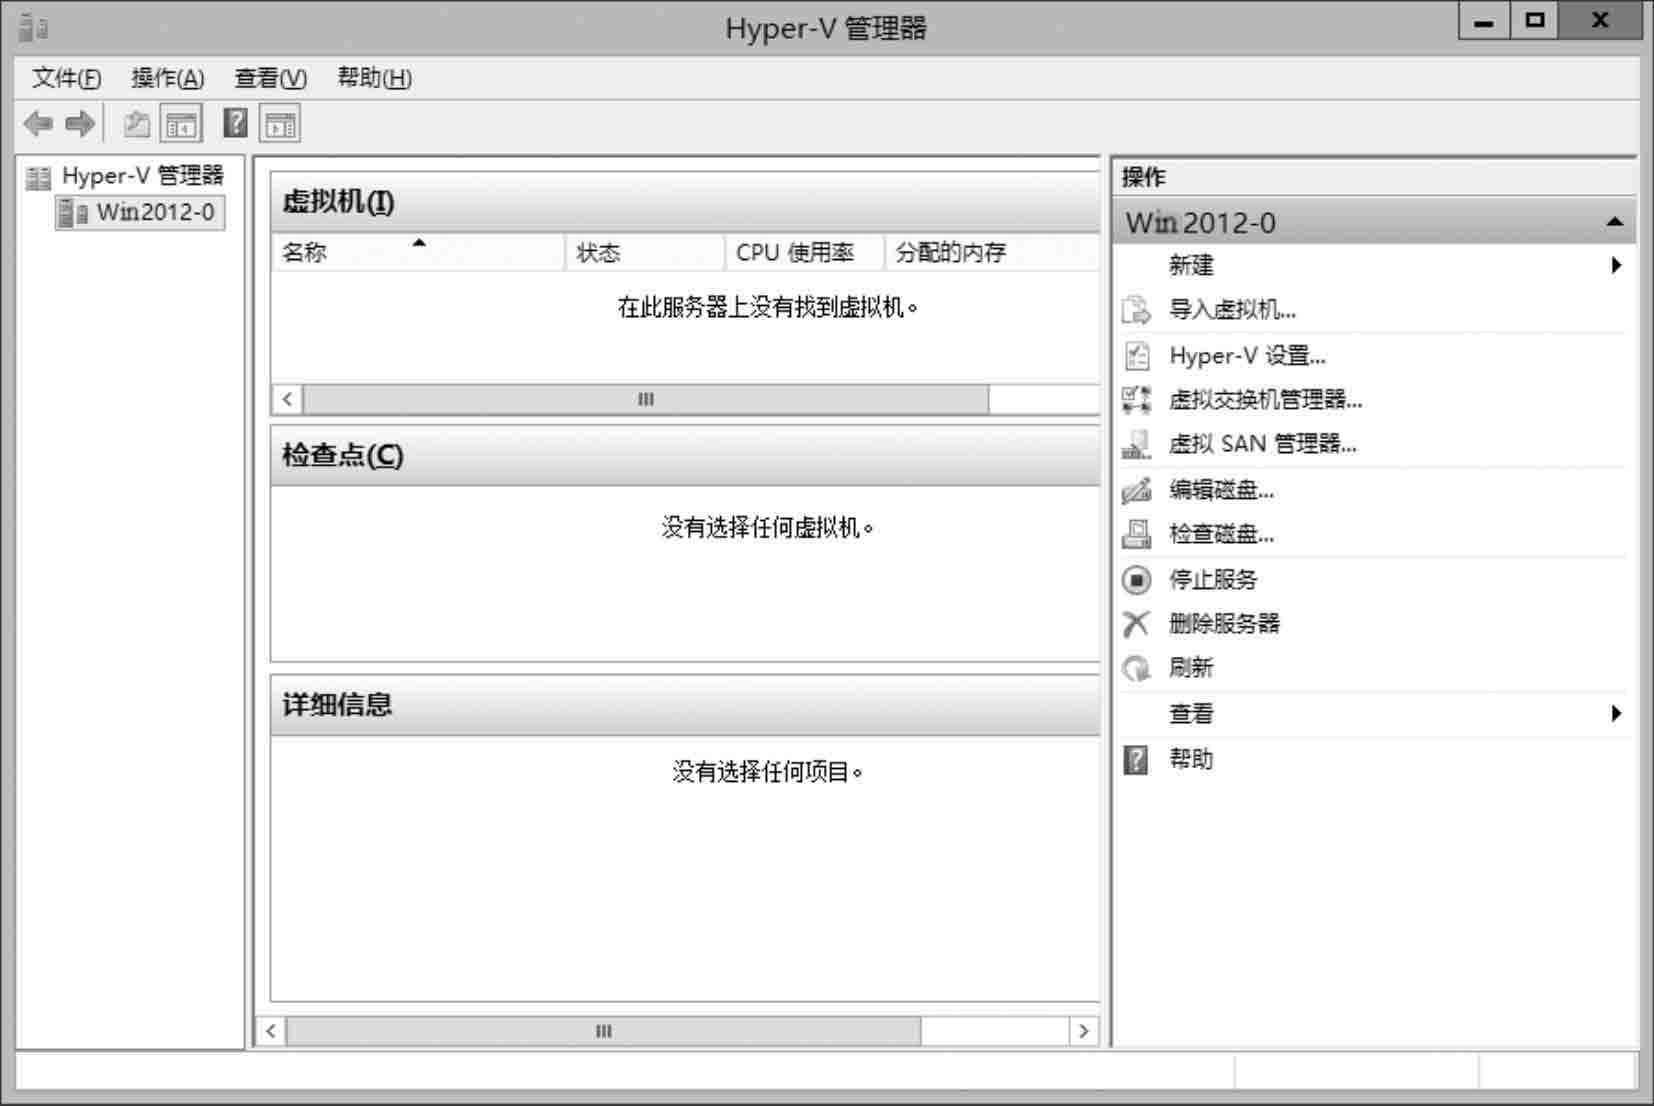Click 删除服务器 action
This screenshot has width=1654, height=1106.
click(1224, 623)
